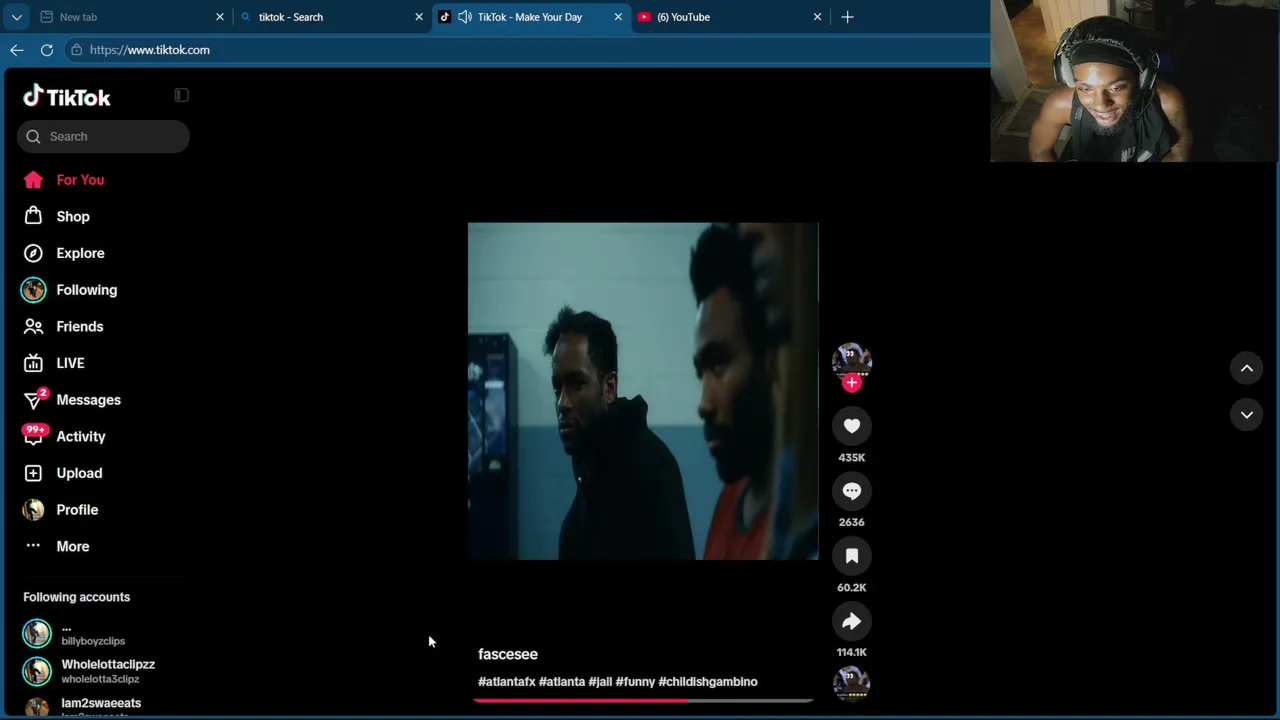1280x720 pixels.
Task: Close the New tab browser tab
Action: 220,17
